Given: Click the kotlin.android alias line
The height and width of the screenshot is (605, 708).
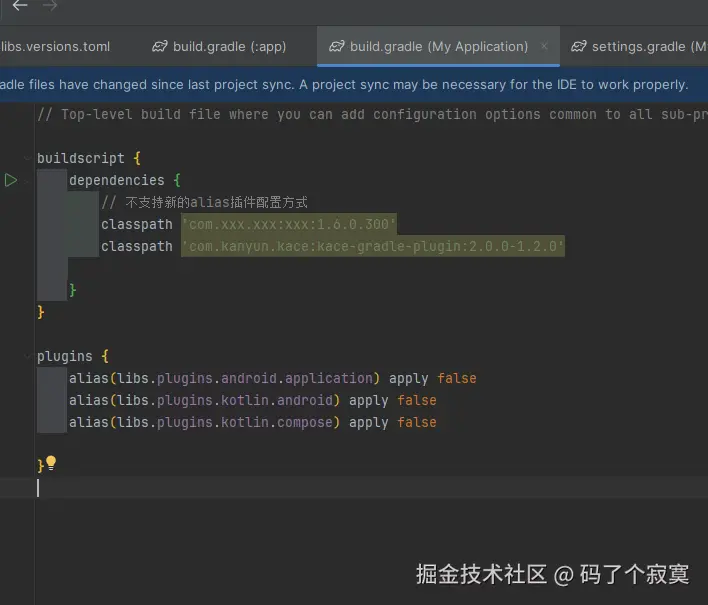Looking at the screenshot, I should click(253, 400).
